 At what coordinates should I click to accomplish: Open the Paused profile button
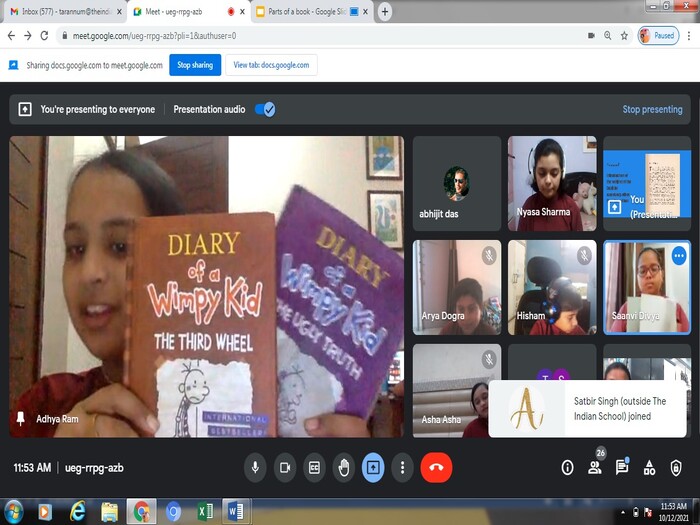(658, 36)
